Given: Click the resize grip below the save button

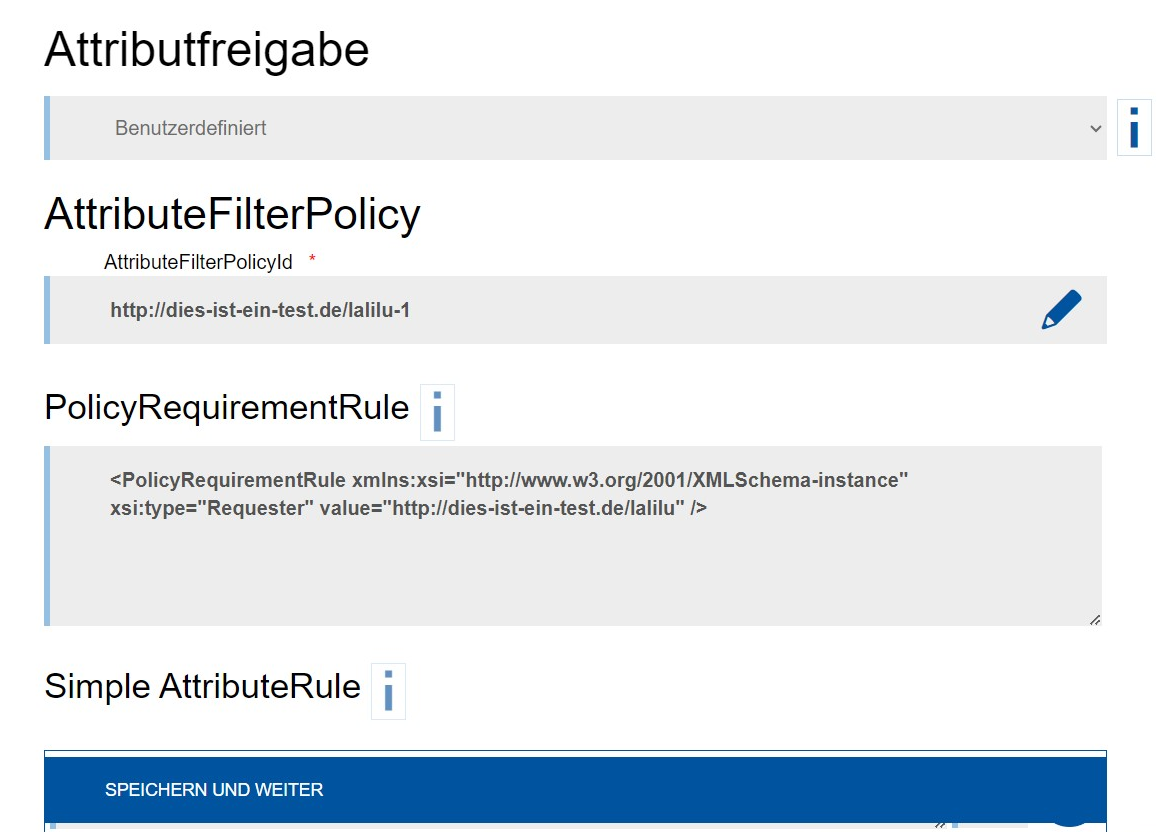Looking at the screenshot, I should pos(938,826).
